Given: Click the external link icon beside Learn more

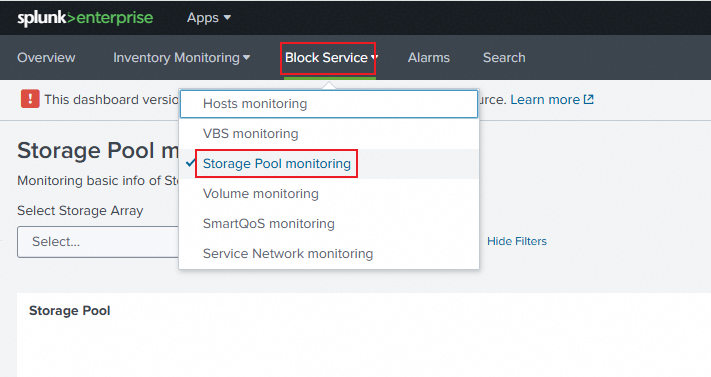Looking at the screenshot, I should 588,99.
